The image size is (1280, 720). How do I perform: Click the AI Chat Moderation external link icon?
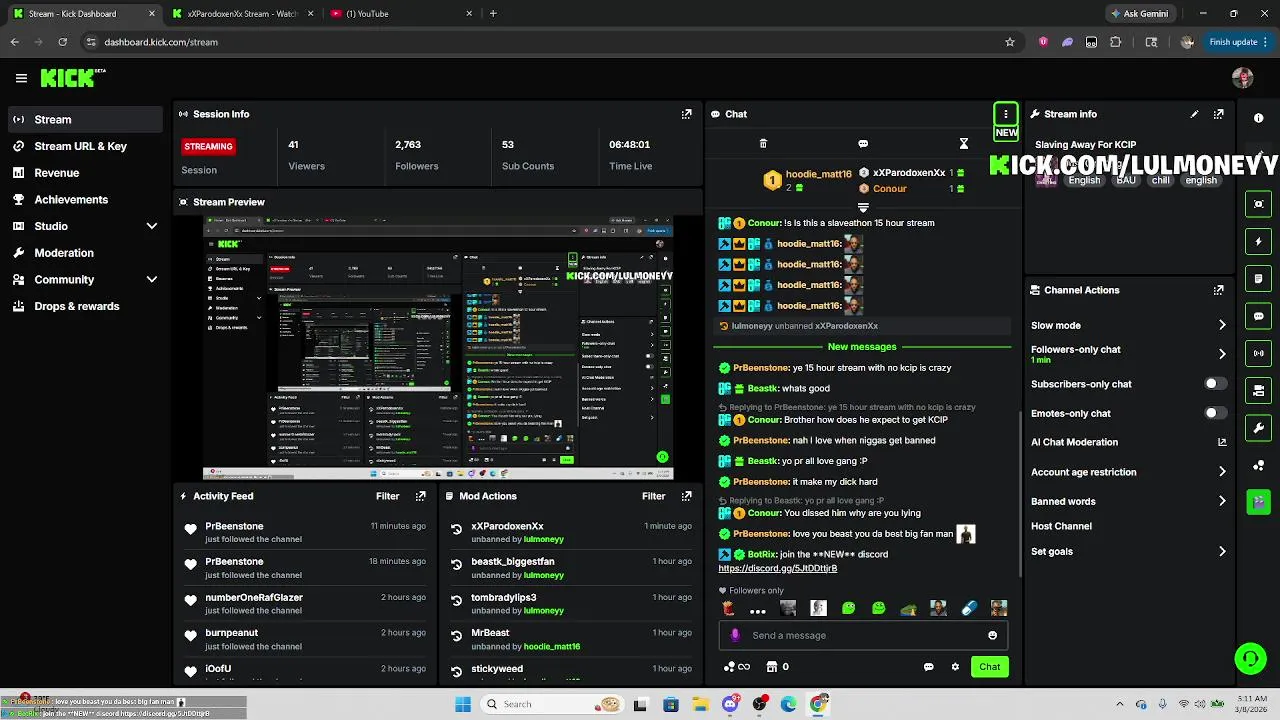1222,442
